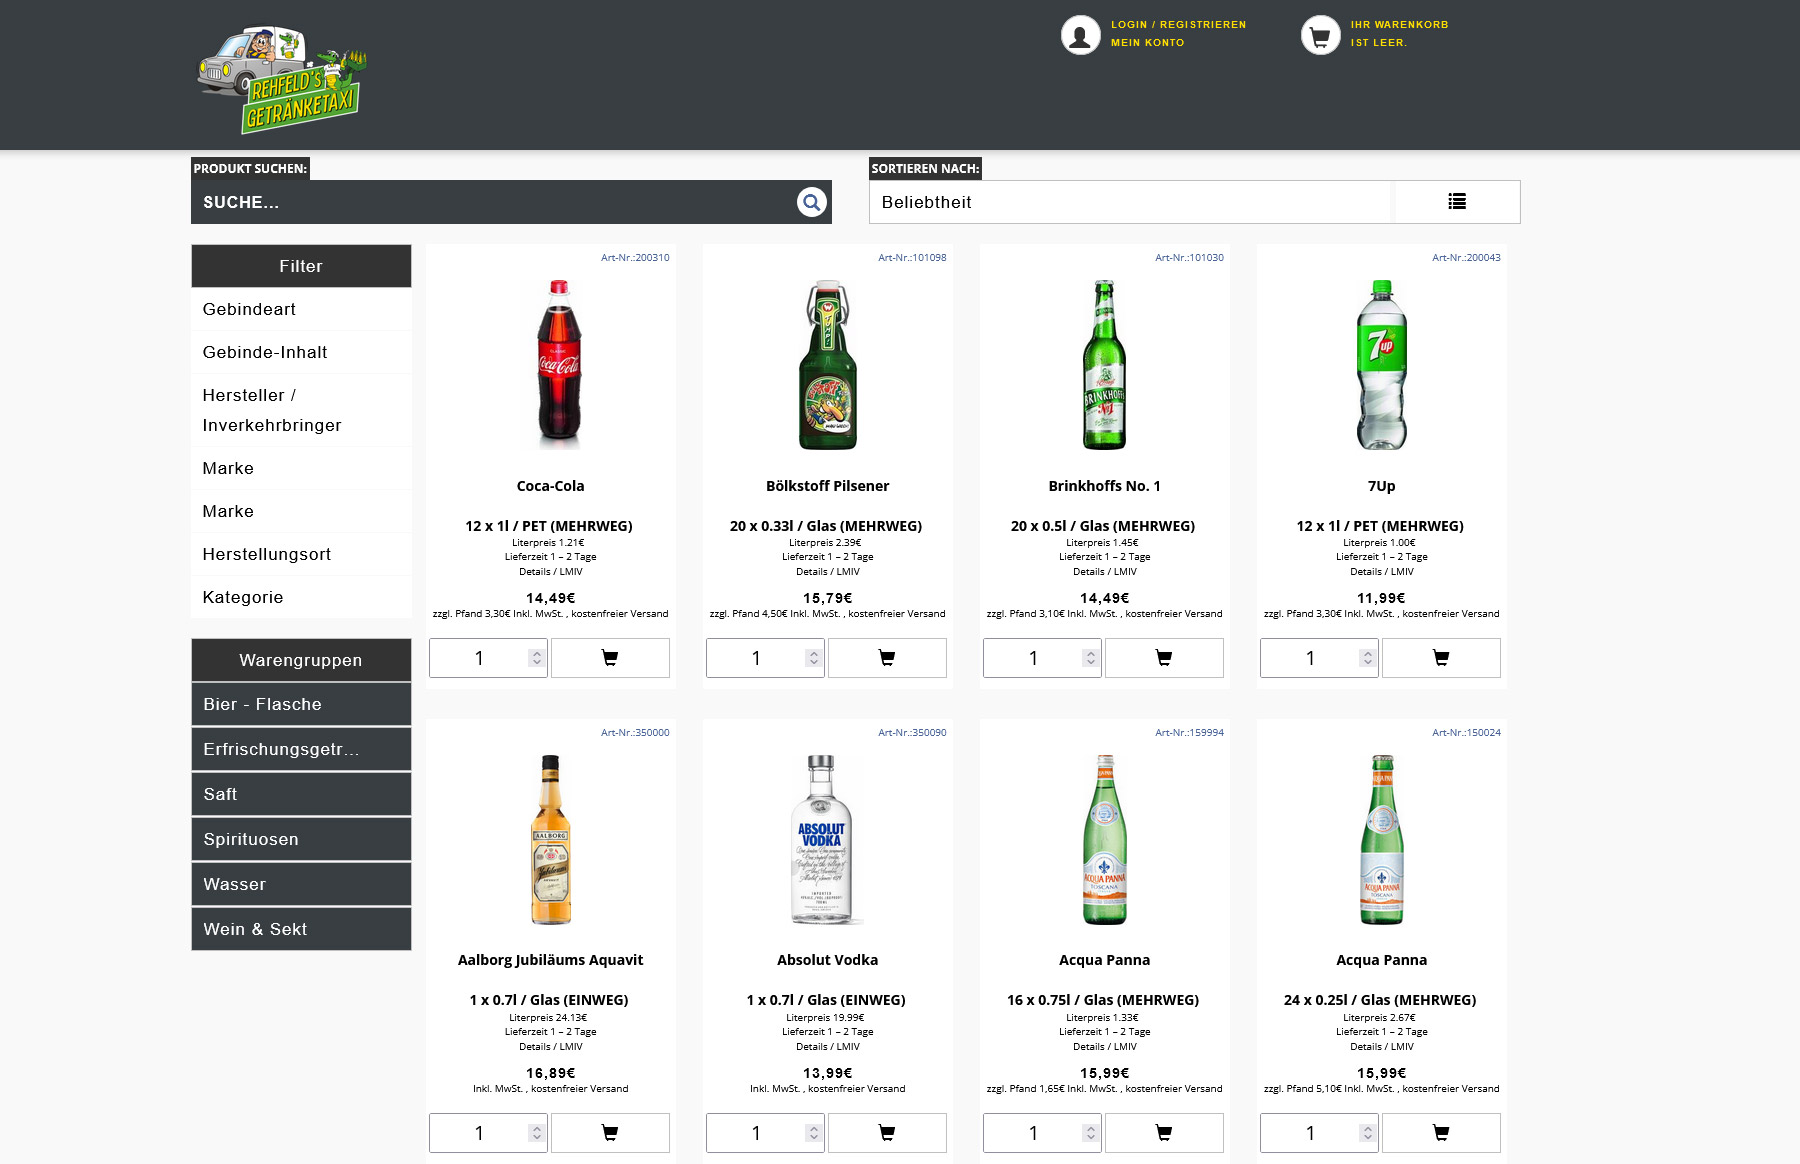Click the 11,99€ price of 7Up
The image size is (1800, 1164).
click(1381, 598)
